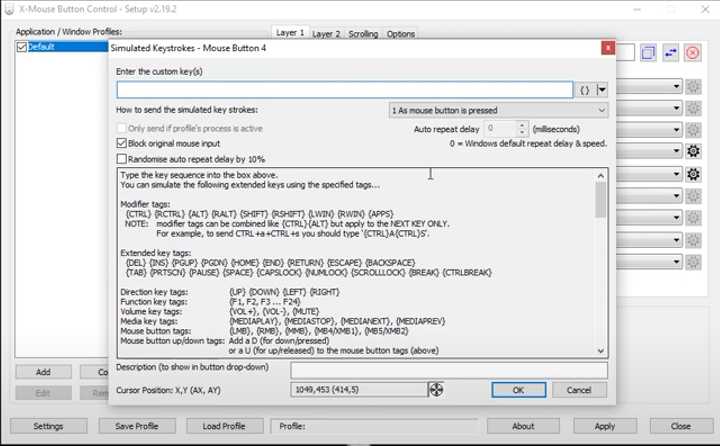Click the Add profile button
This screenshot has width=720, height=446.
(x=43, y=372)
